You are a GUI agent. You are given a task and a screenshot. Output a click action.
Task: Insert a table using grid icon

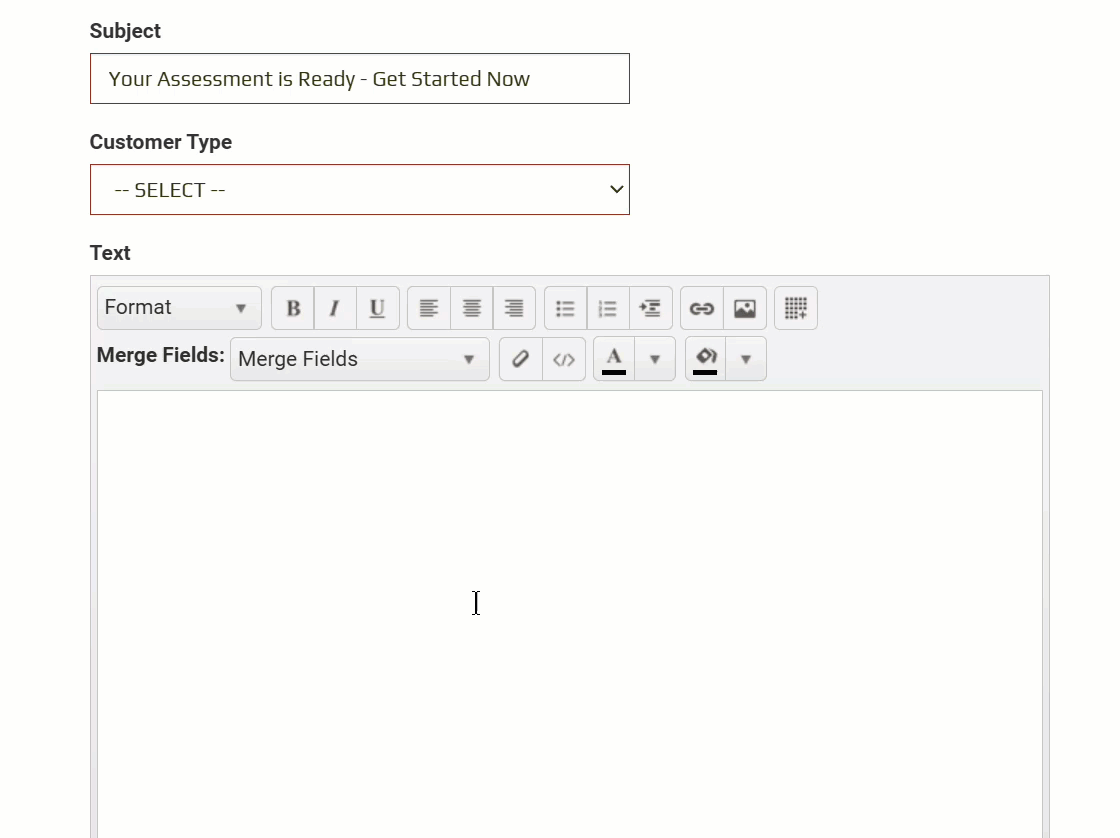tap(796, 308)
